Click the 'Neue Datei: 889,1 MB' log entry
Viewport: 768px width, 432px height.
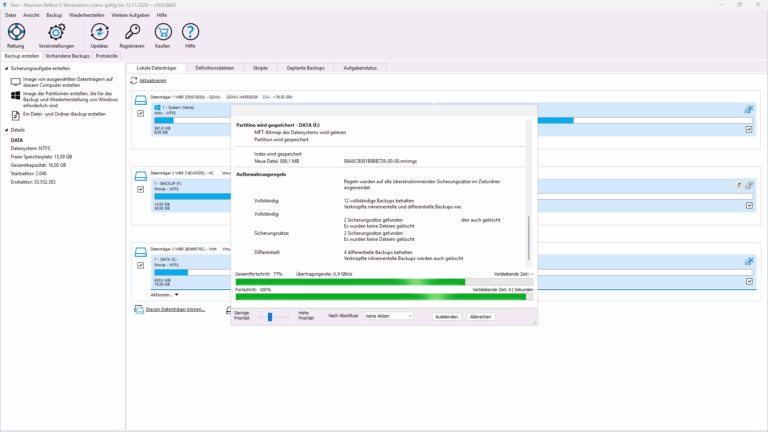[277, 161]
